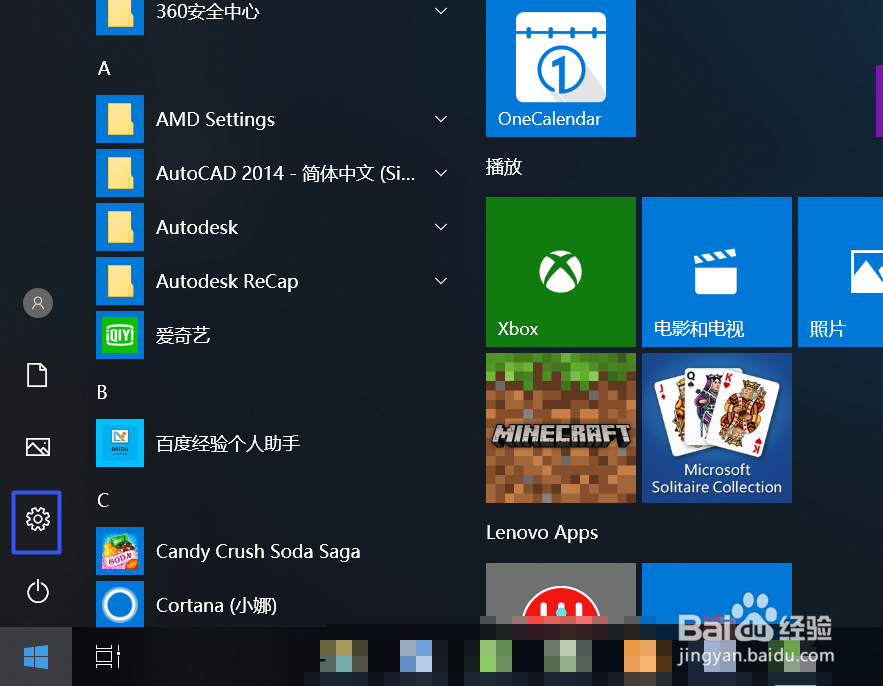The image size is (883, 686).
Task: Open the 360安全中心 folder icon
Action: [x=120, y=16]
